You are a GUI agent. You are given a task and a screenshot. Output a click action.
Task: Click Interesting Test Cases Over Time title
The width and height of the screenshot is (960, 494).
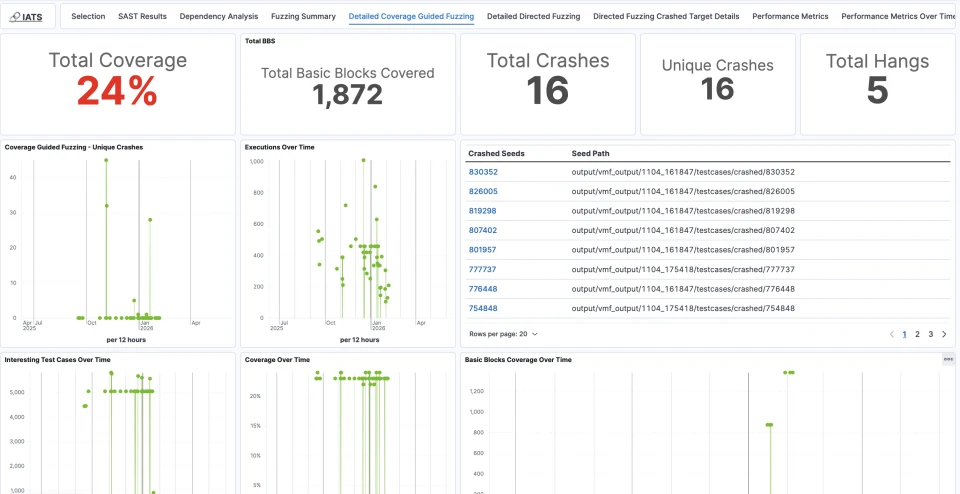pos(58,359)
